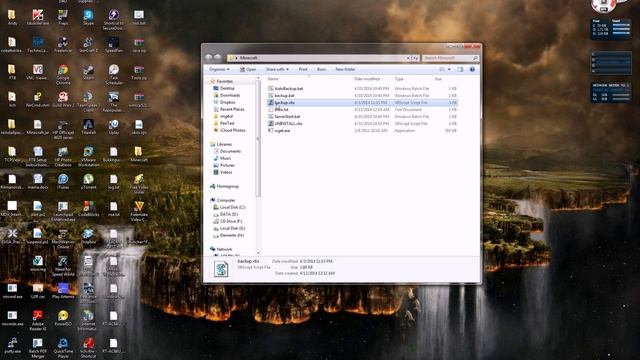Open Documents library in the sidebar
This screenshot has width=640, height=360.
click(230, 151)
